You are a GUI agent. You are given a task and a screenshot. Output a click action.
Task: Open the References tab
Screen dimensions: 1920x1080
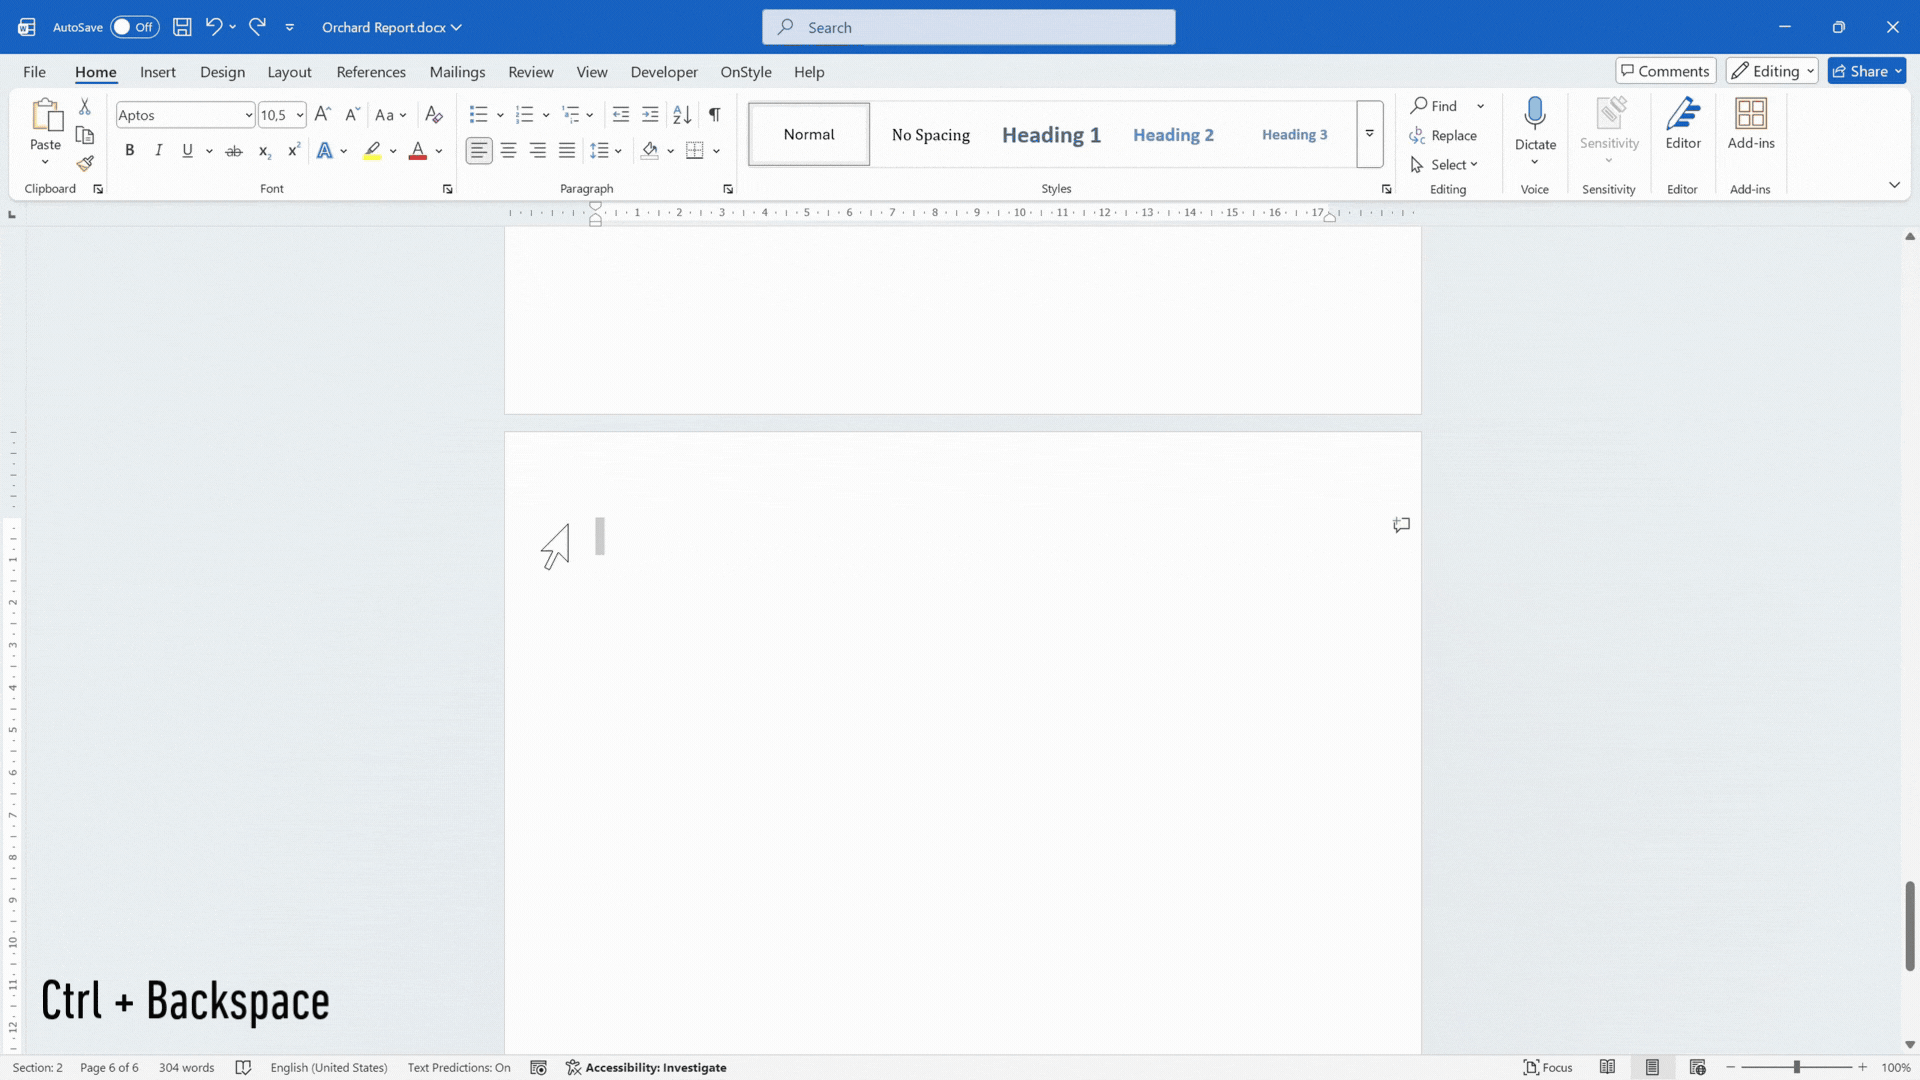pos(371,72)
